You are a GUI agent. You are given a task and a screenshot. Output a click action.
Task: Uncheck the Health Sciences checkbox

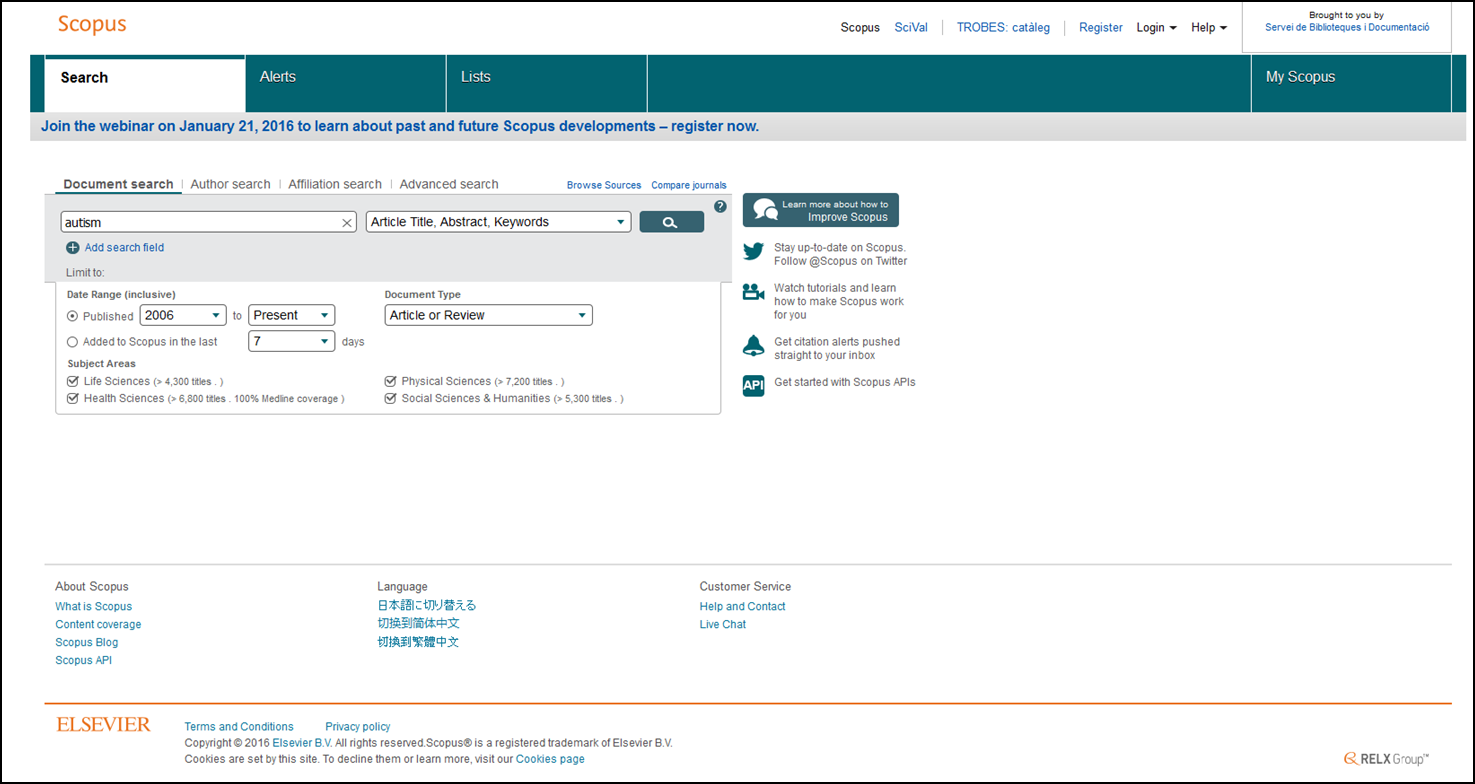pos(73,398)
